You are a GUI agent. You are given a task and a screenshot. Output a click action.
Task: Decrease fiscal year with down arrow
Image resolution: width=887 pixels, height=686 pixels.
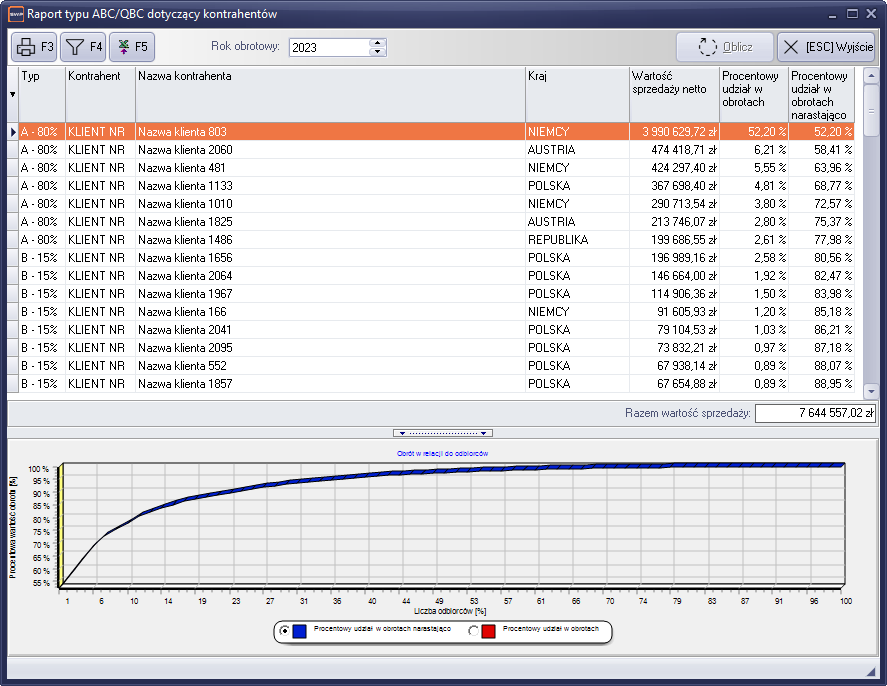tap(377, 52)
